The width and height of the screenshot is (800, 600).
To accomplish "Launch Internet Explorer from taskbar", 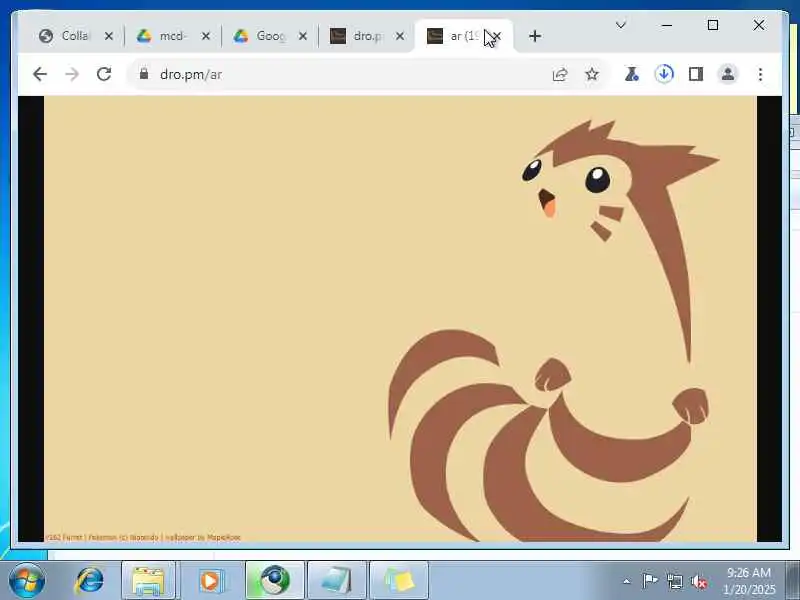I will coord(89,581).
